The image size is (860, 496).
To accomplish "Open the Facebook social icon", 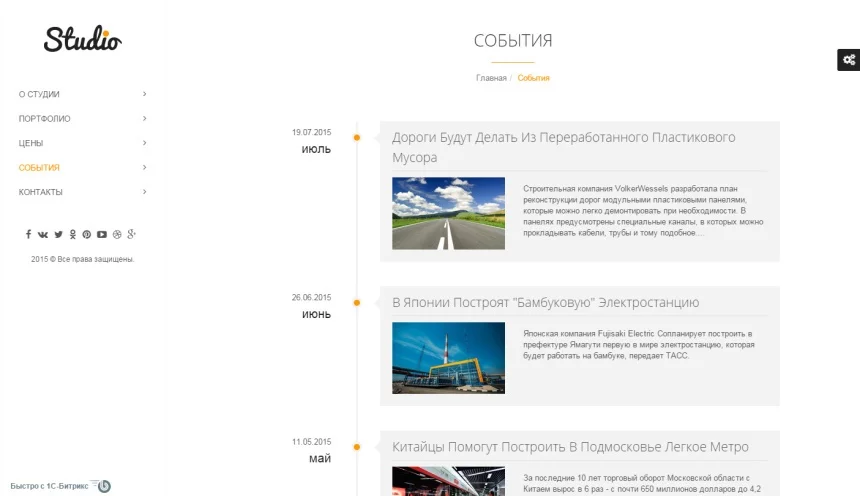I will [29, 234].
